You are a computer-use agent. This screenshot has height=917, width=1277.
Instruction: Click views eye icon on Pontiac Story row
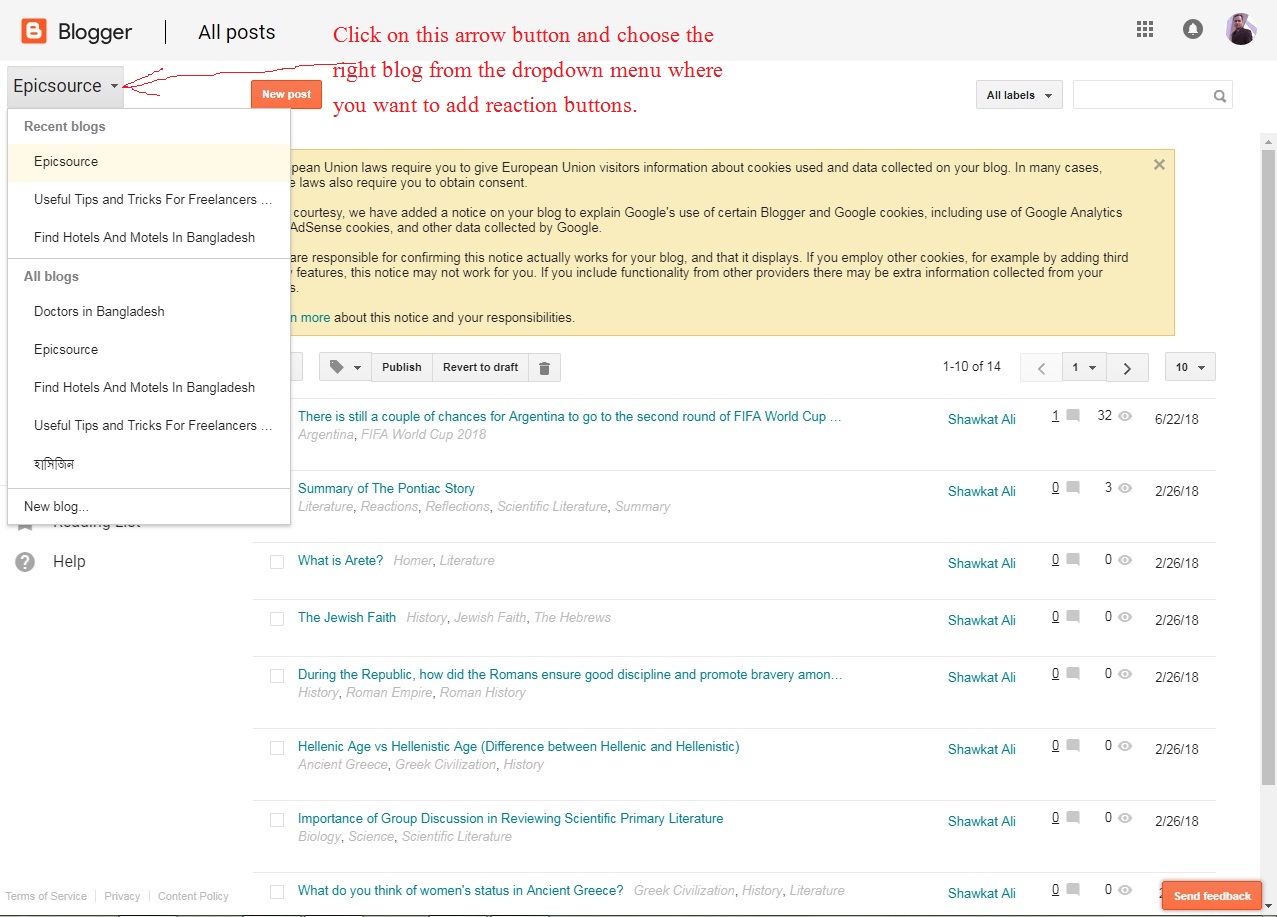1125,488
